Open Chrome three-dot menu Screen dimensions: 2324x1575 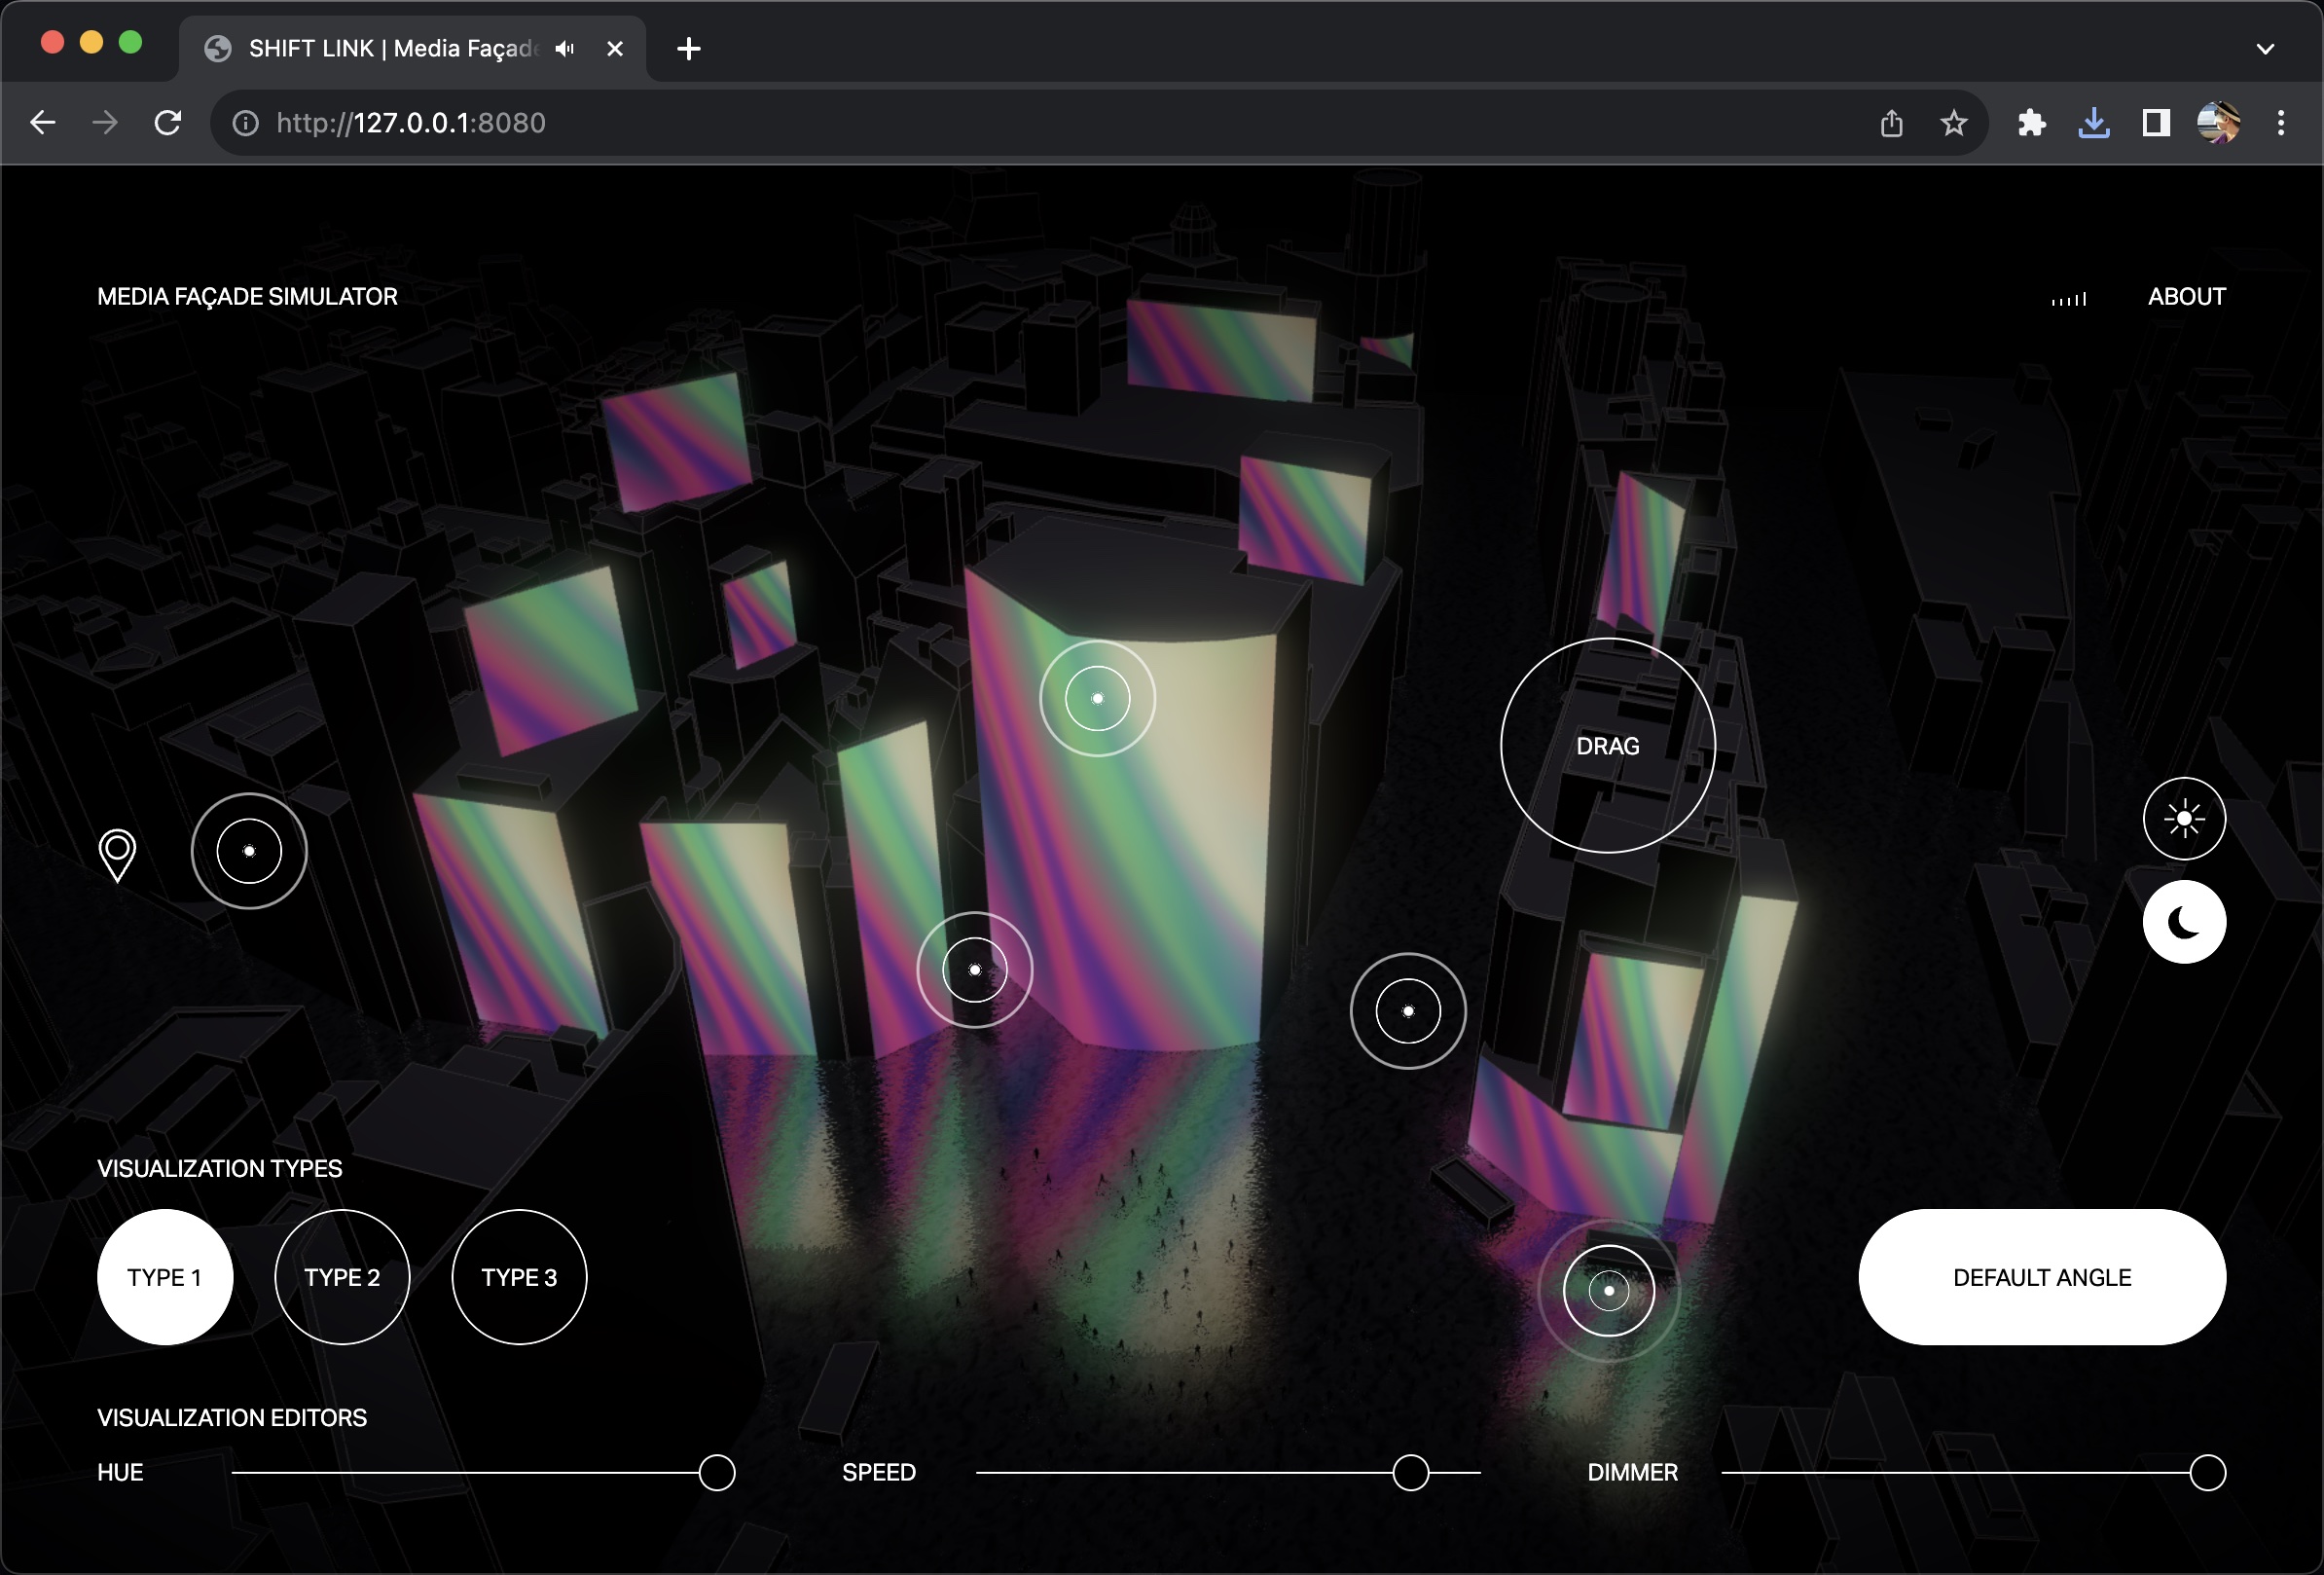(x=2280, y=123)
